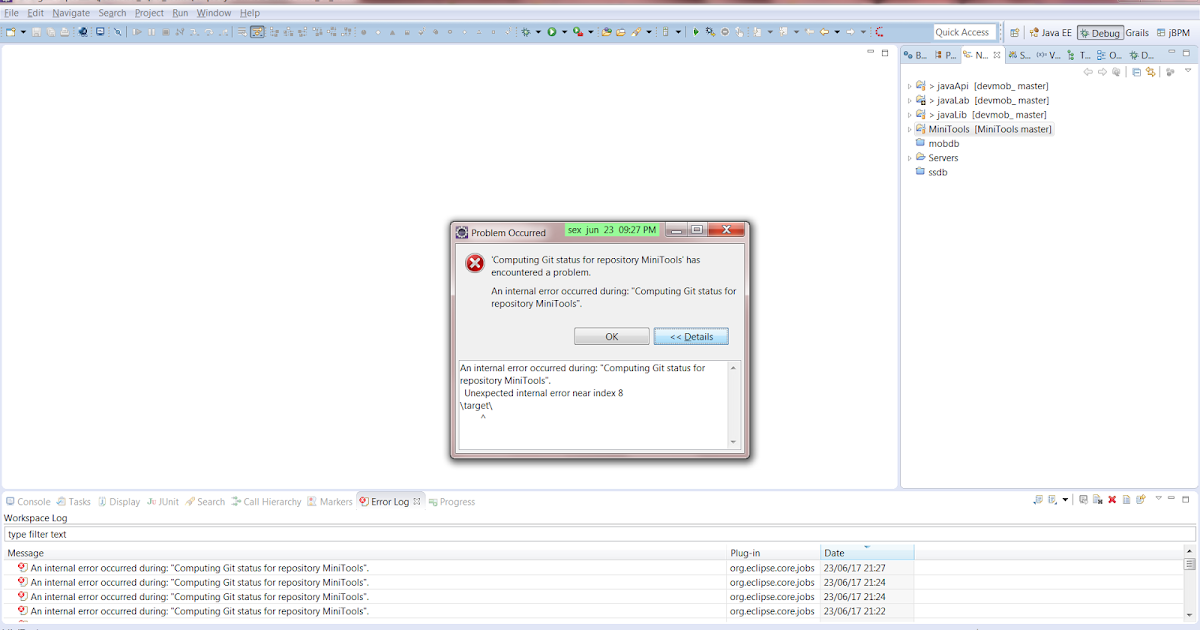Select the external tools launch icon
This screenshot has height=630, width=1200.
(x=576, y=31)
